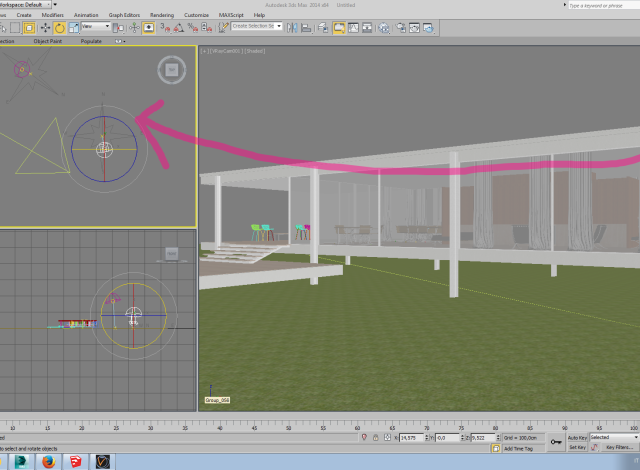
Task: Toggle Spinner Snap
Action: (x=207, y=28)
